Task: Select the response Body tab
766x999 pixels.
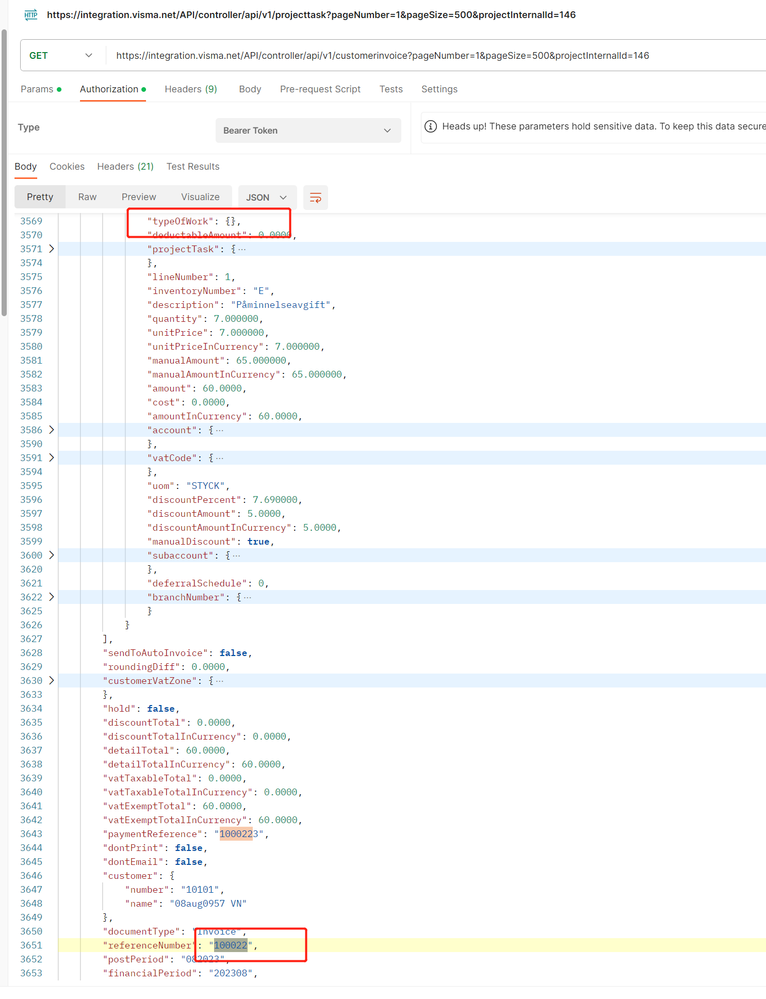Action: click(25, 166)
